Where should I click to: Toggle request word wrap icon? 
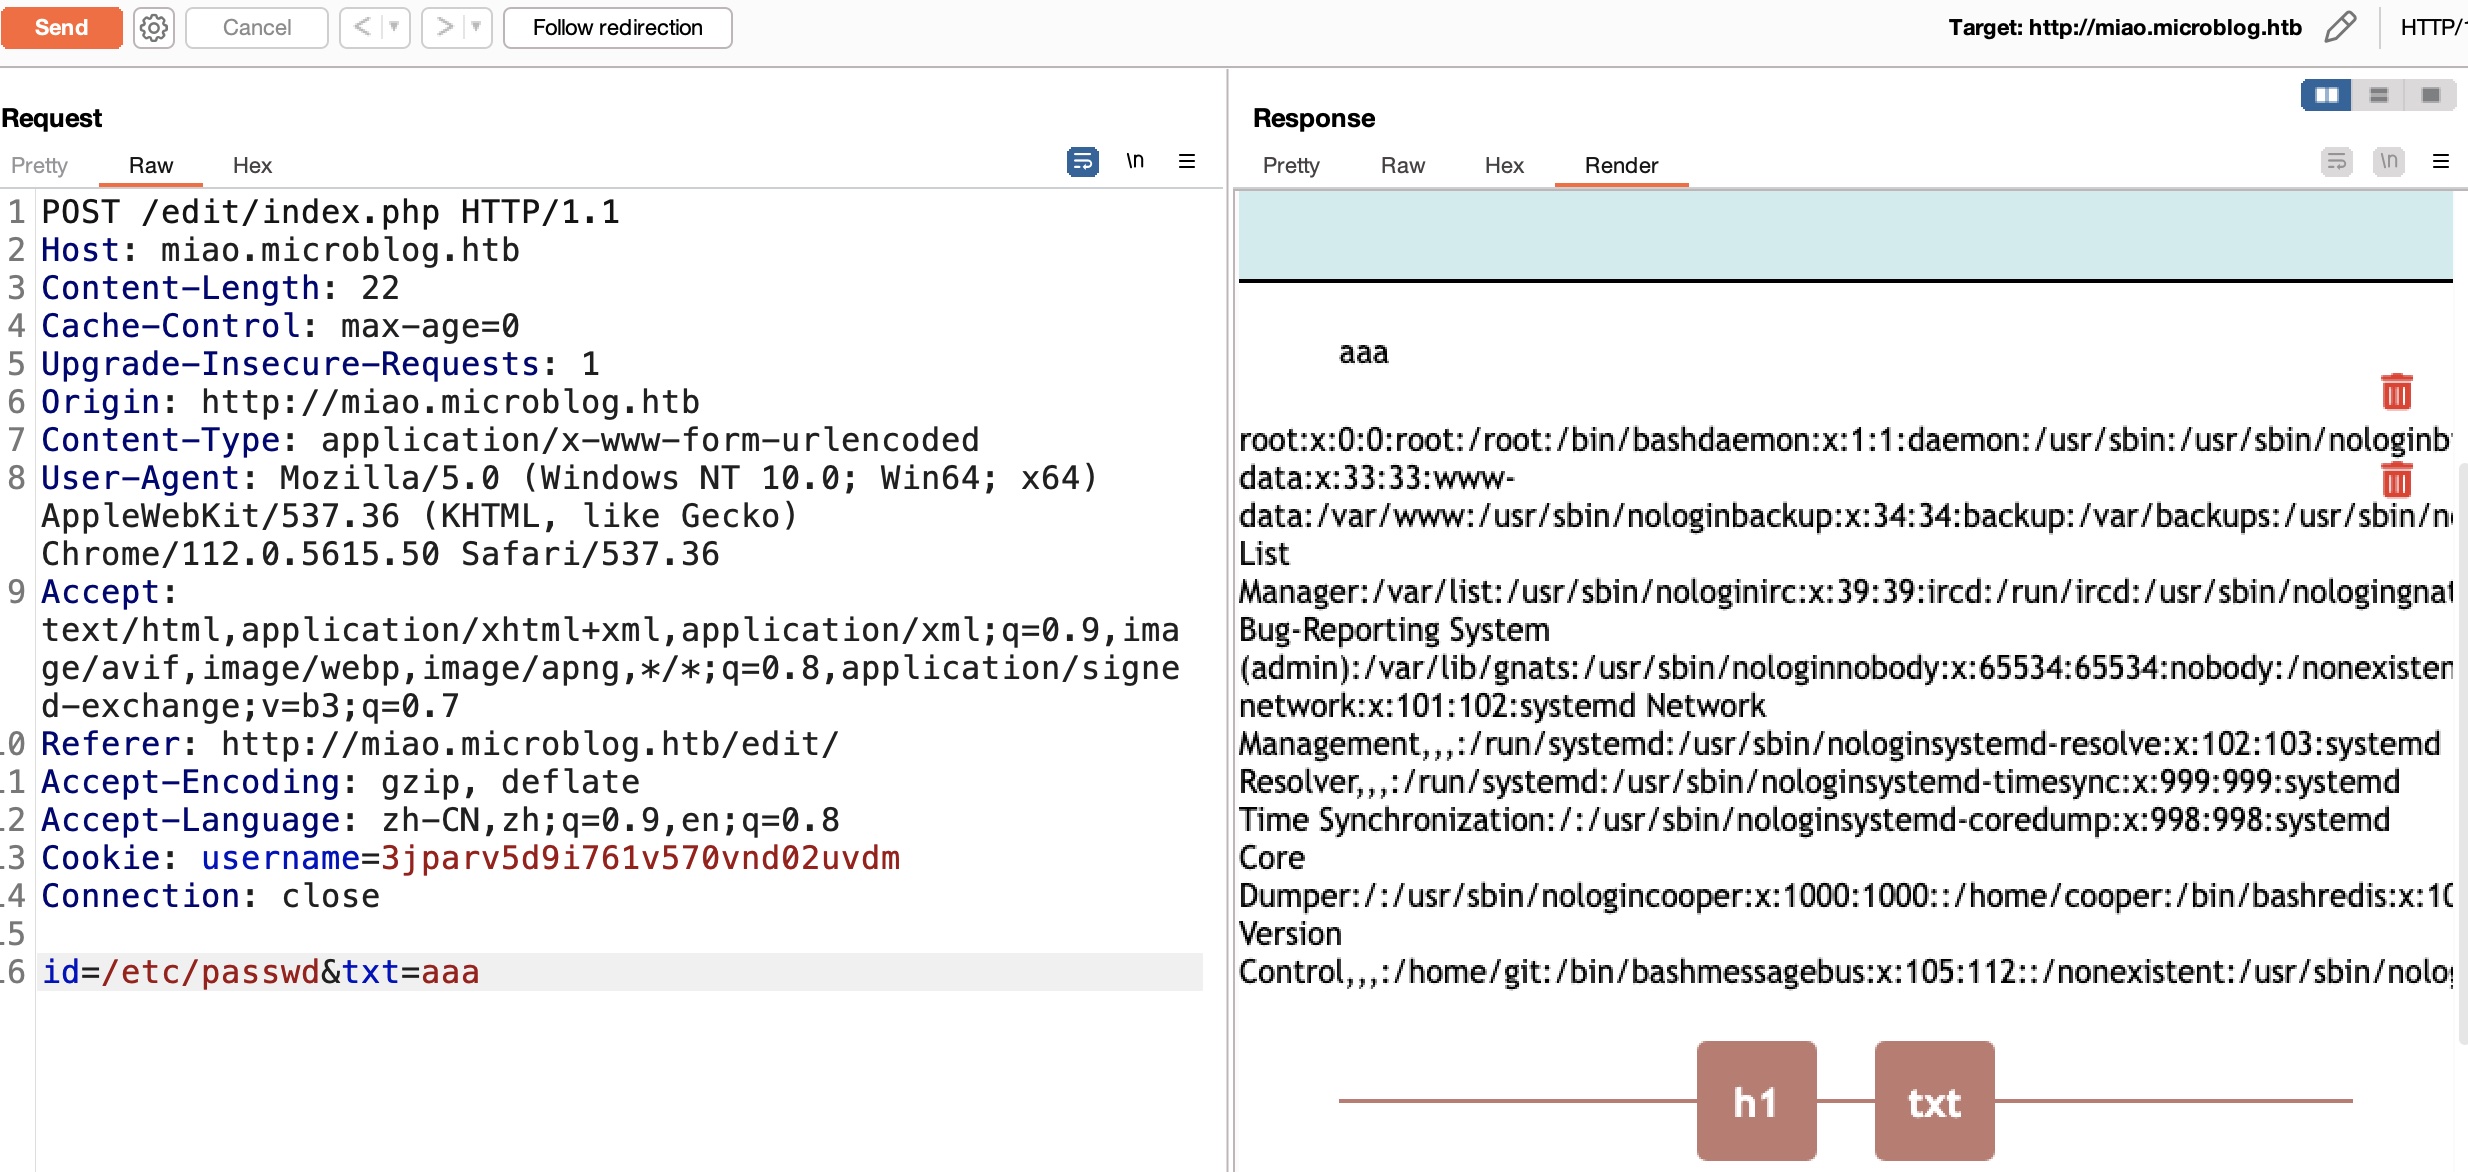click(x=1082, y=161)
